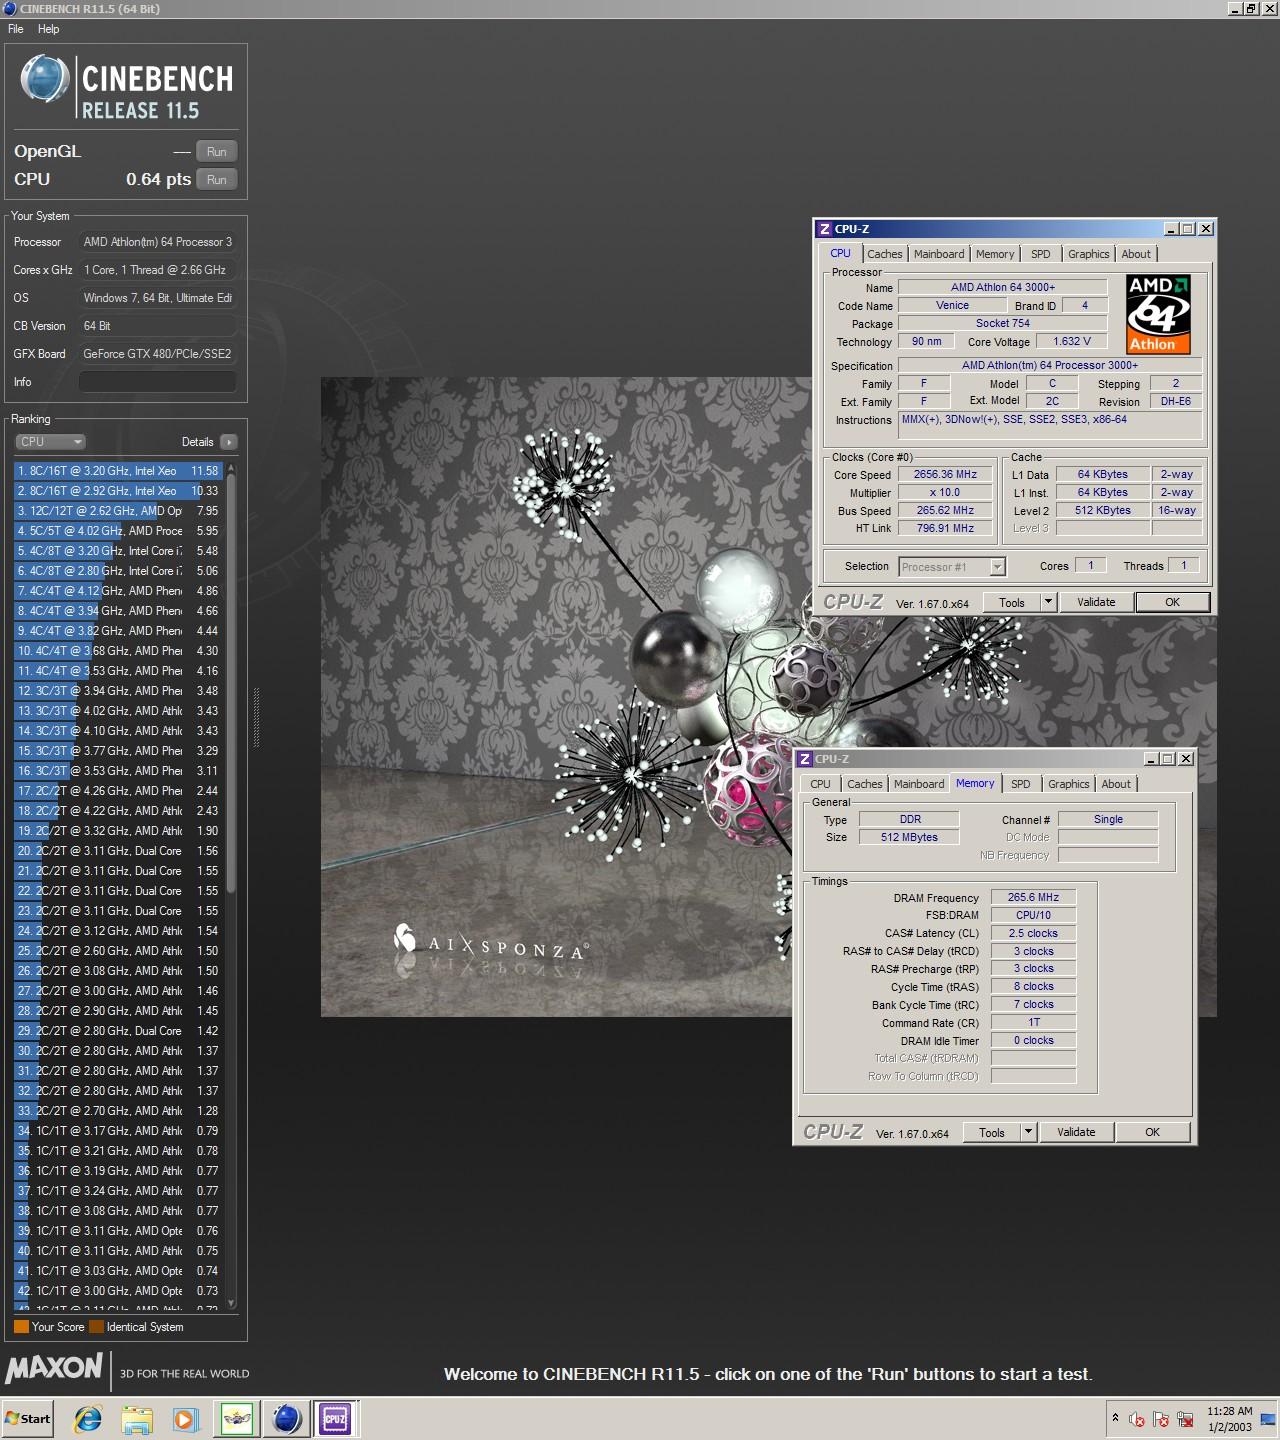Switch to CPU tab in lower CPU-Z window
This screenshot has width=1280, height=1440.
point(820,784)
